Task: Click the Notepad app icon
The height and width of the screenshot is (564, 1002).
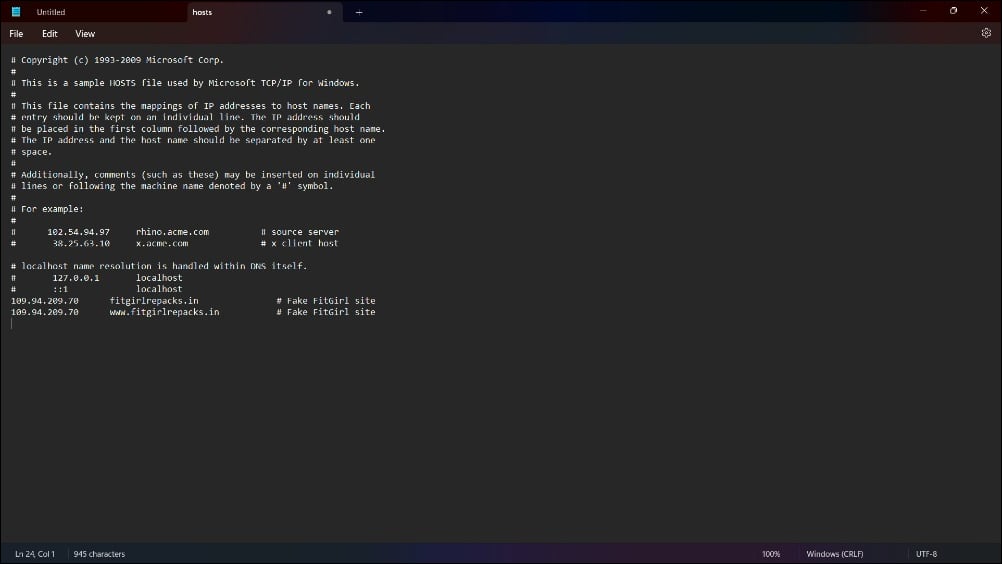Action: pos(16,11)
